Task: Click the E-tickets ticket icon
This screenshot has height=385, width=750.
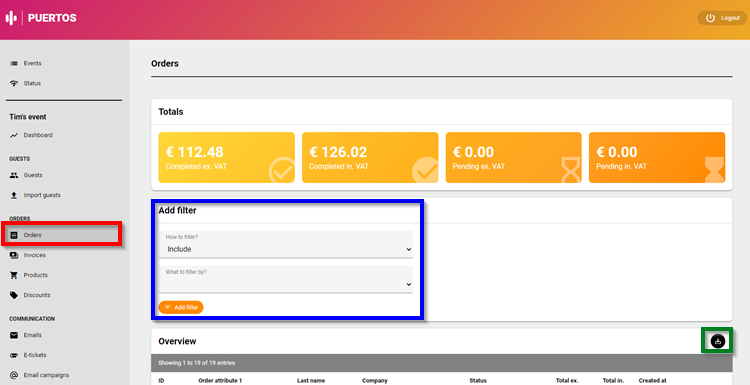Action: coord(14,355)
